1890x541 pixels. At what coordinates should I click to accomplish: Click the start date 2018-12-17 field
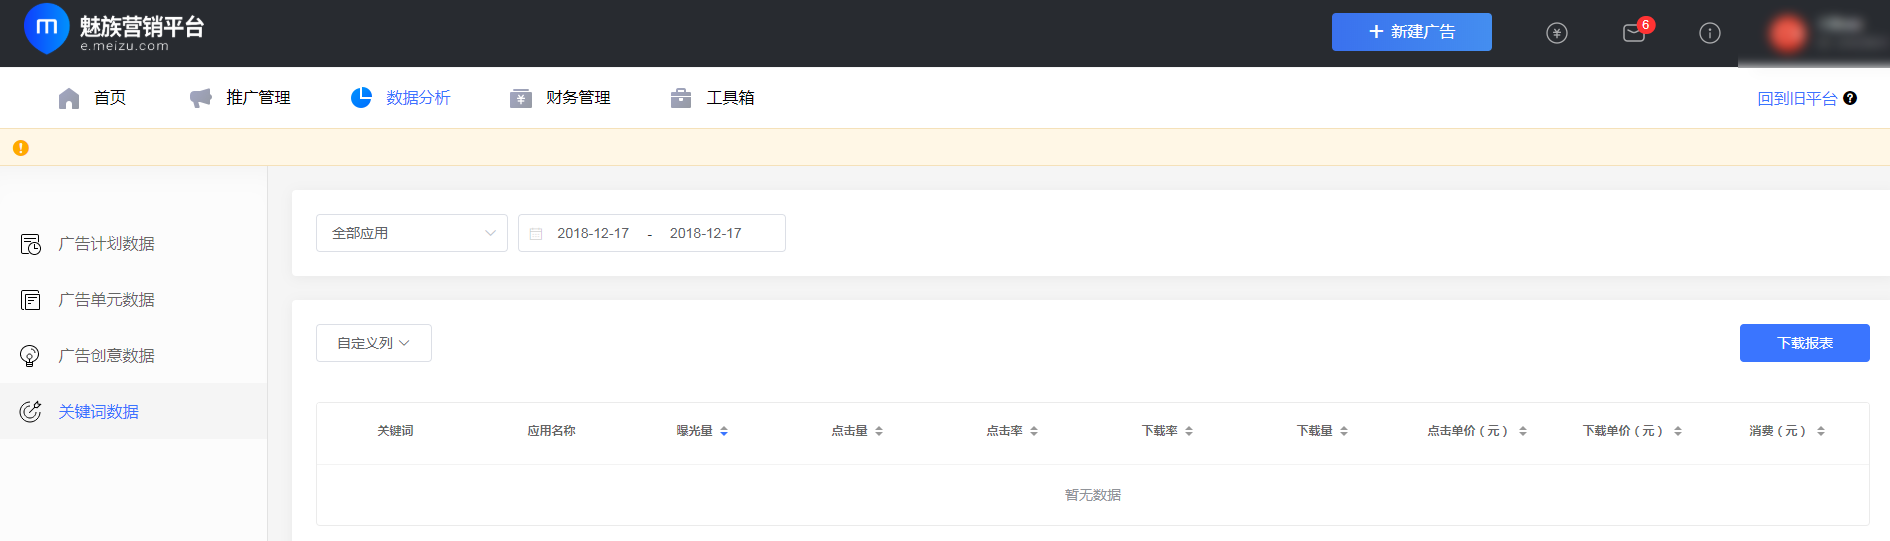coord(593,233)
